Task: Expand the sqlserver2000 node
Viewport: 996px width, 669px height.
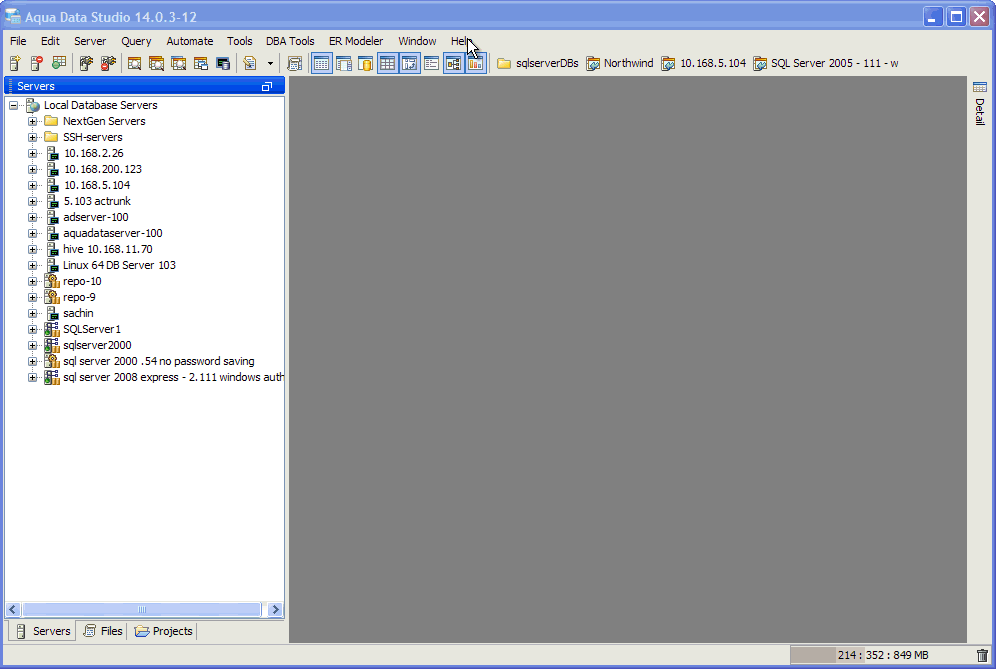Action: (x=32, y=345)
